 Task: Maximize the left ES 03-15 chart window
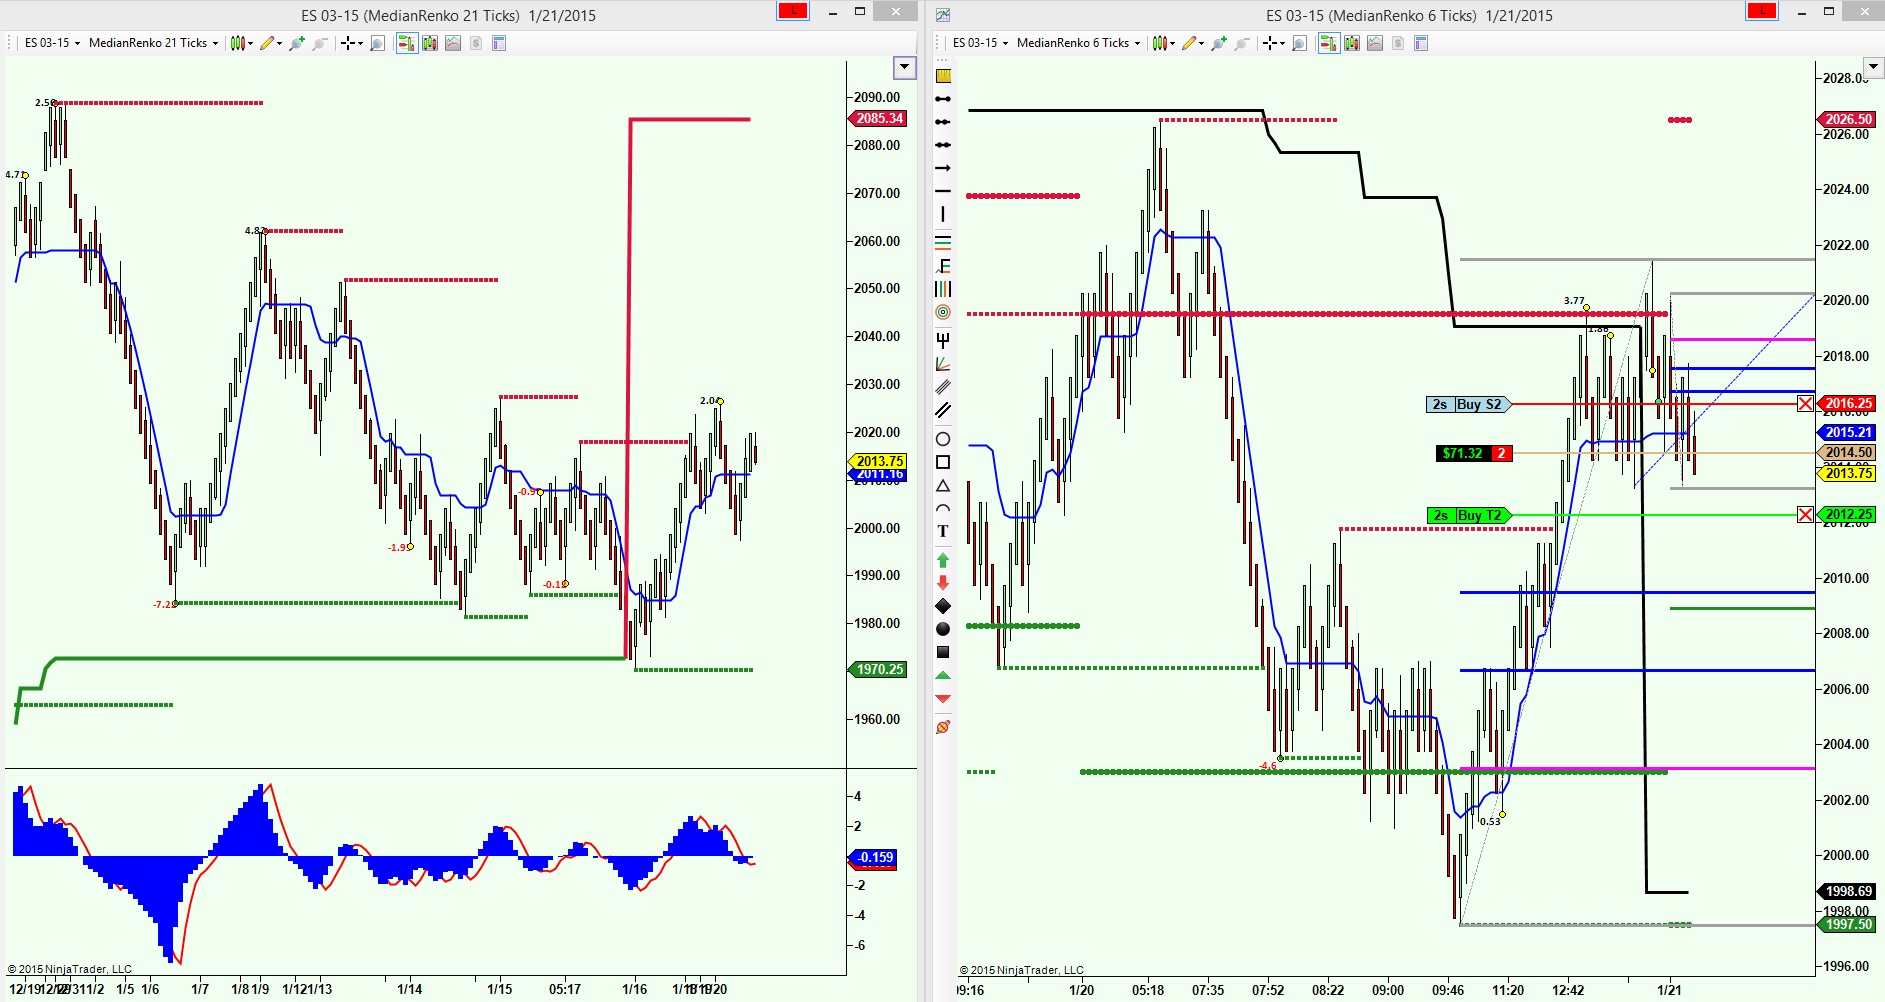point(860,11)
